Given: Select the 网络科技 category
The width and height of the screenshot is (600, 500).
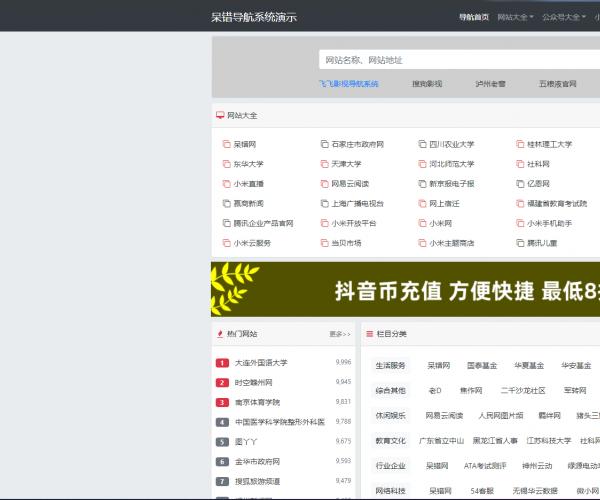Looking at the screenshot, I should click(x=390, y=491).
